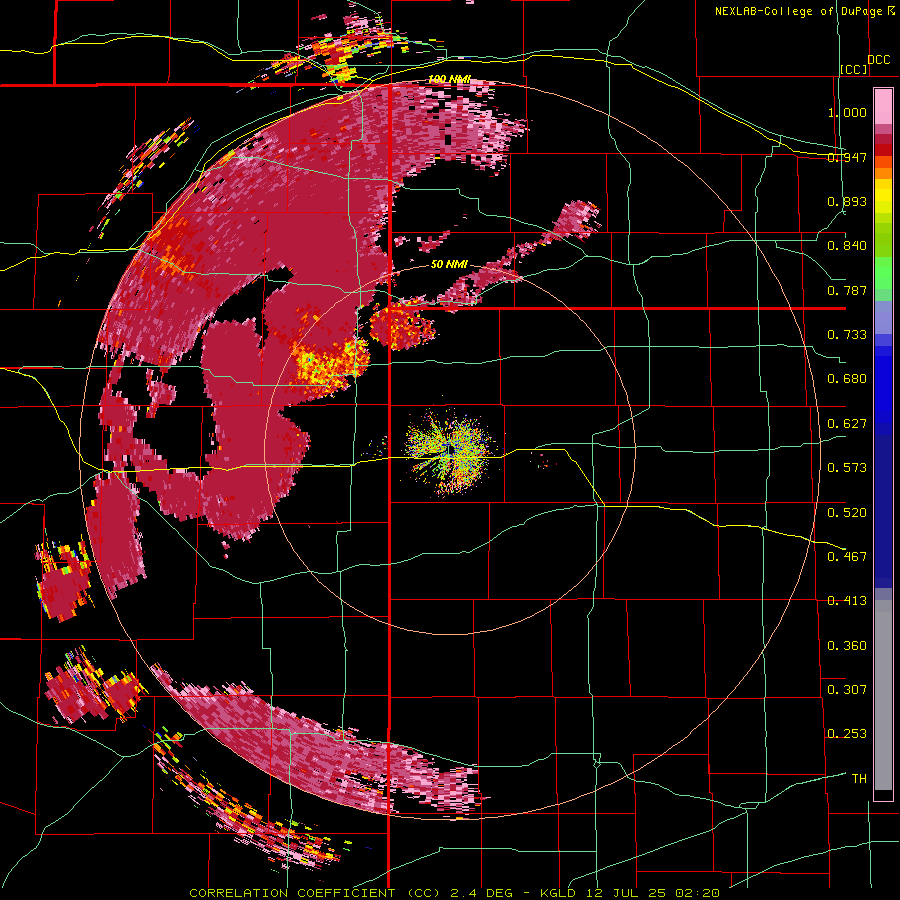900x900 pixels.
Task: Click the 100 NMI range ring label
Action: point(449,79)
